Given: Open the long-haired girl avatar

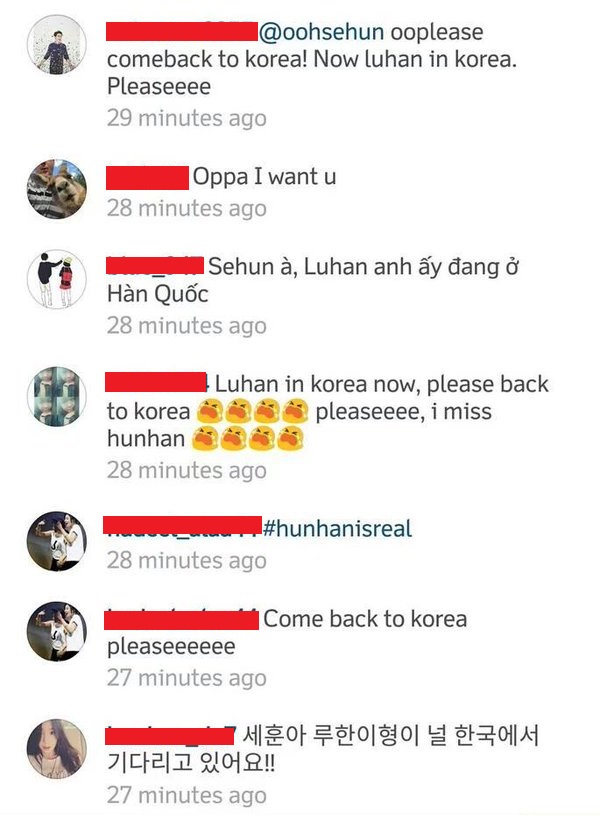Looking at the screenshot, I should click(57, 749).
